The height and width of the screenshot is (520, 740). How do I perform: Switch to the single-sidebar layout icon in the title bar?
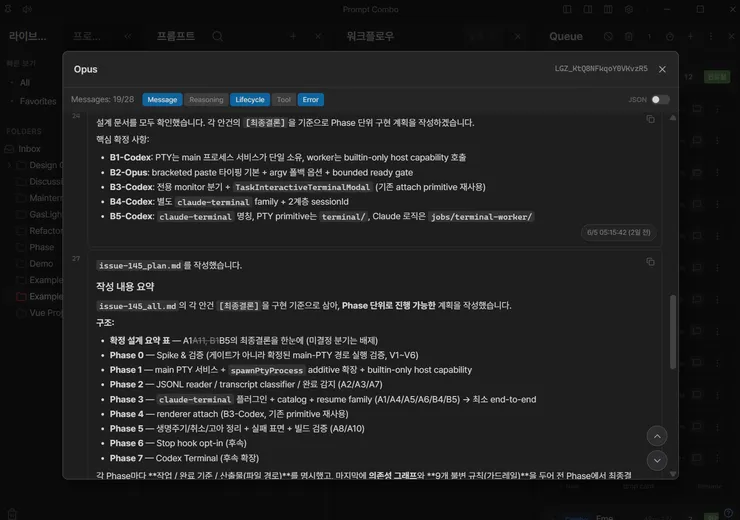pos(567,9)
